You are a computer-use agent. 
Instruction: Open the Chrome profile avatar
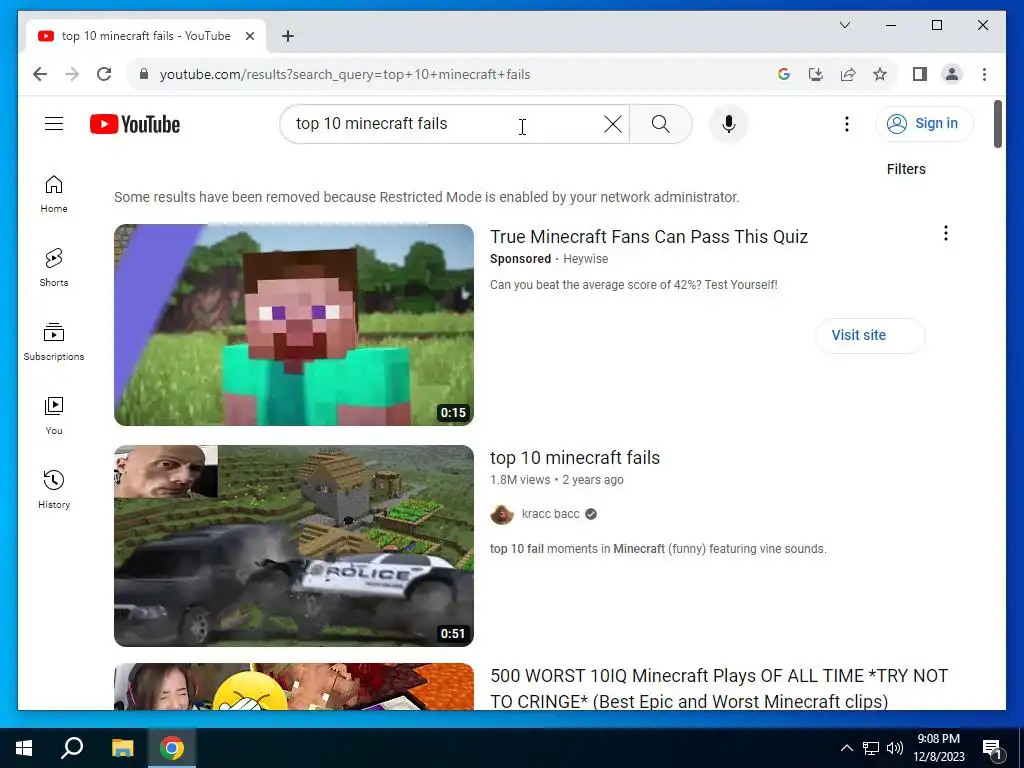click(952, 74)
